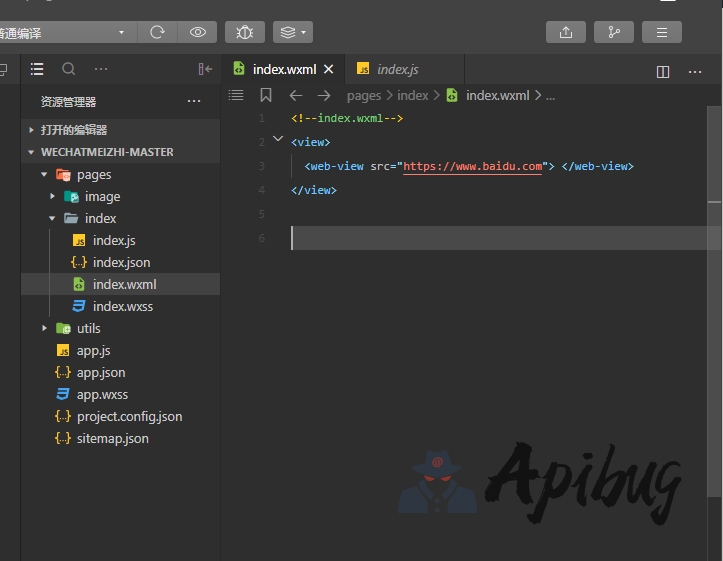Open the version control branch icon

614,32
